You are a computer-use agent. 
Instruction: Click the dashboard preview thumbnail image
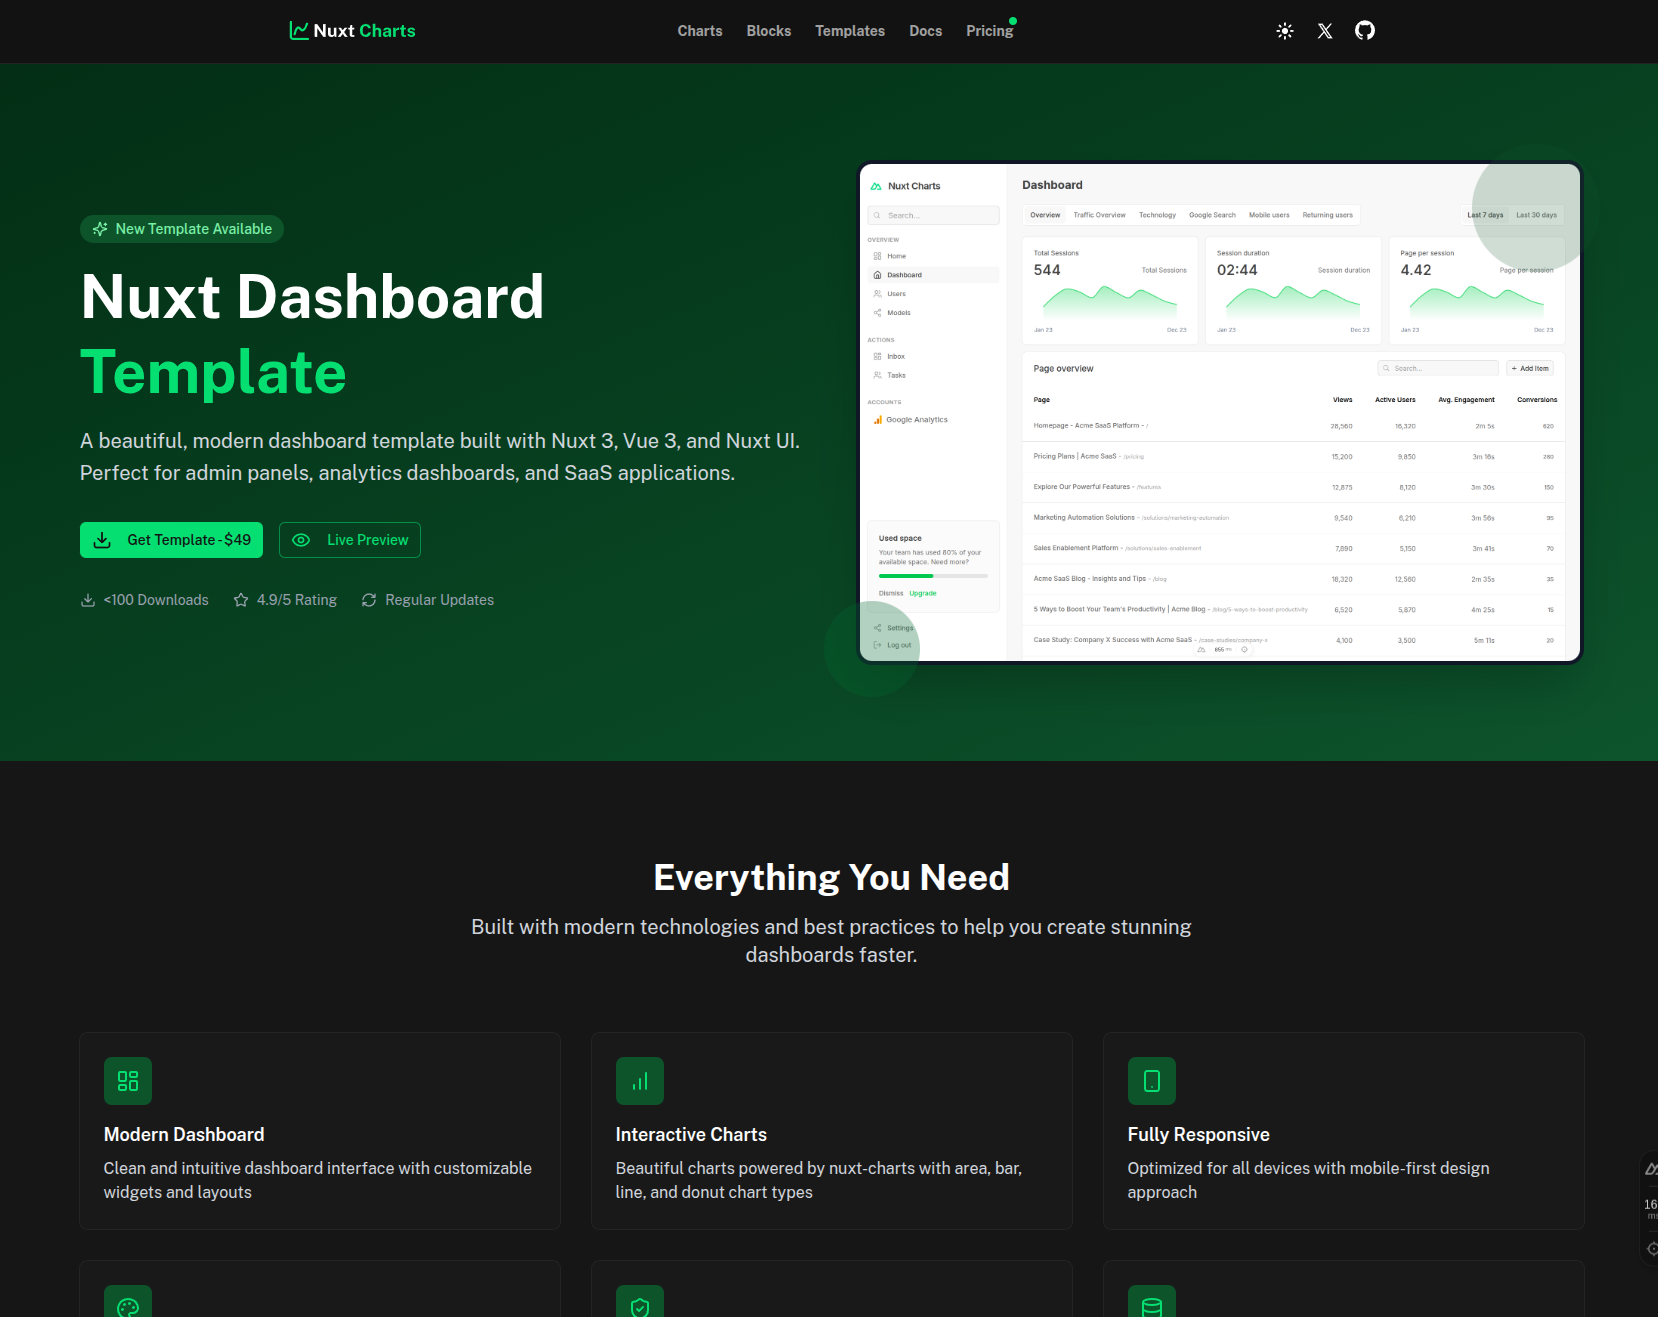click(x=1219, y=412)
